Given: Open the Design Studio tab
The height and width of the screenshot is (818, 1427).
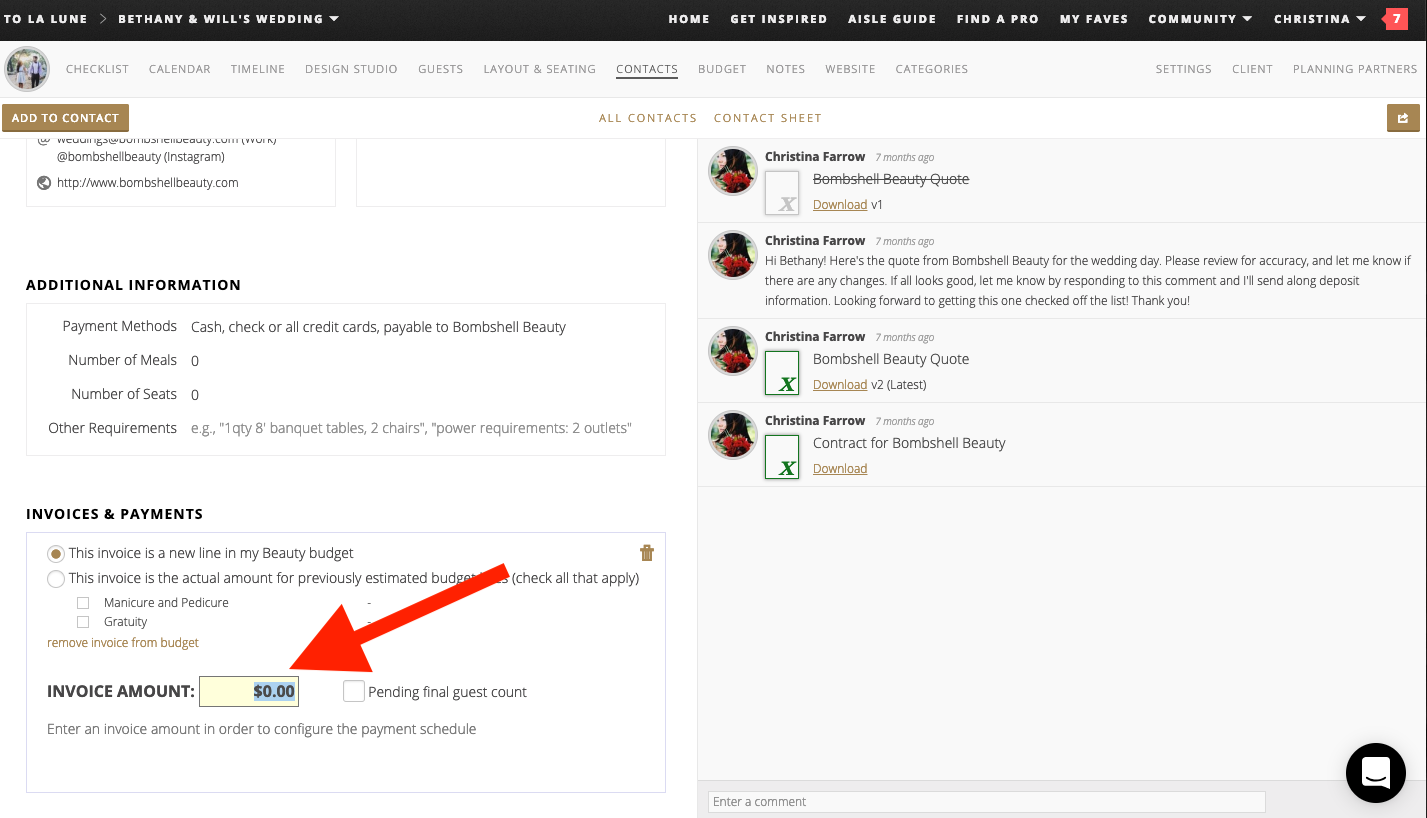Looking at the screenshot, I should (x=351, y=69).
